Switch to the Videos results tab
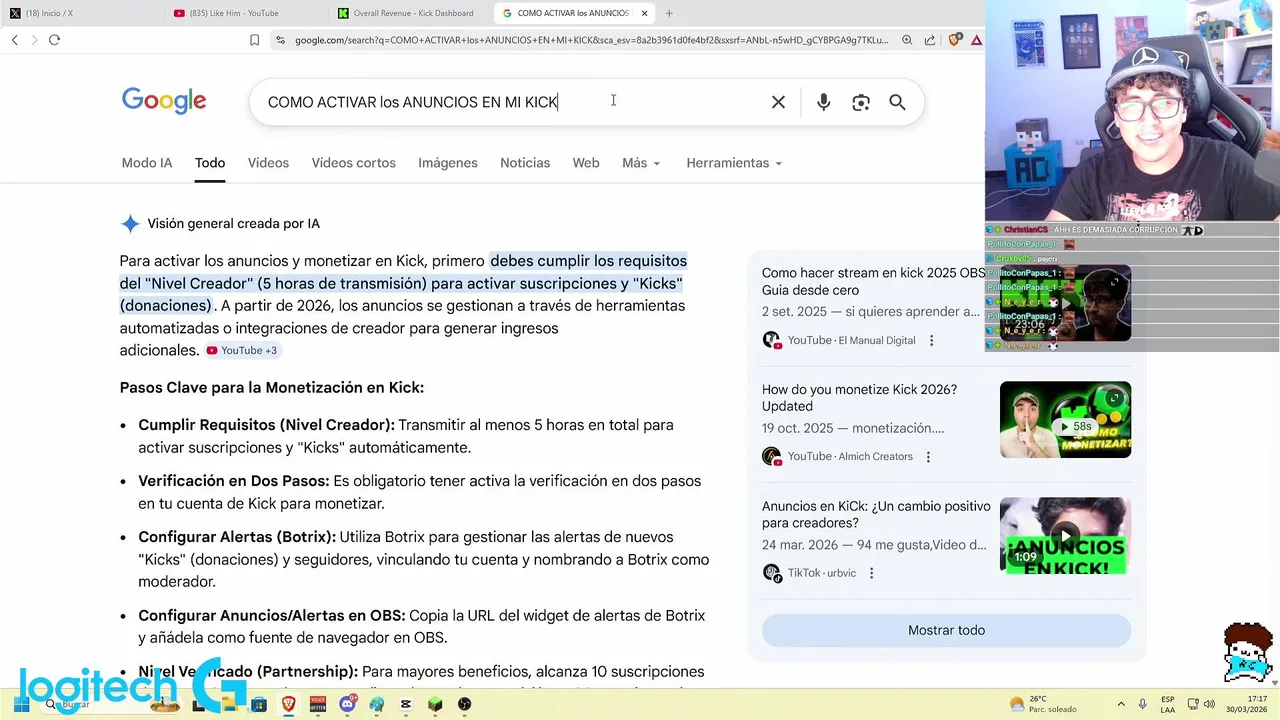This screenshot has height=720, width=1280. coord(268,163)
